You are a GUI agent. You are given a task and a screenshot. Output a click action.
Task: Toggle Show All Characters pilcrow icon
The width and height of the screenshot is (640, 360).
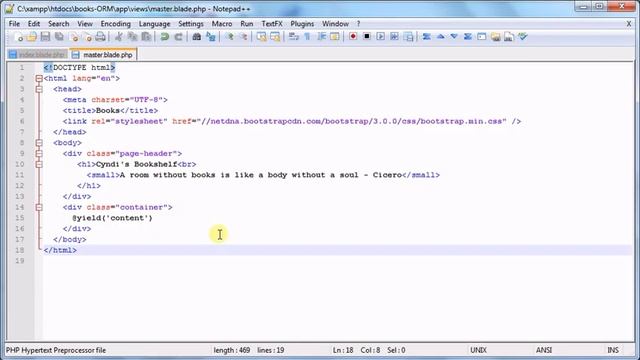click(x=307, y=37)
